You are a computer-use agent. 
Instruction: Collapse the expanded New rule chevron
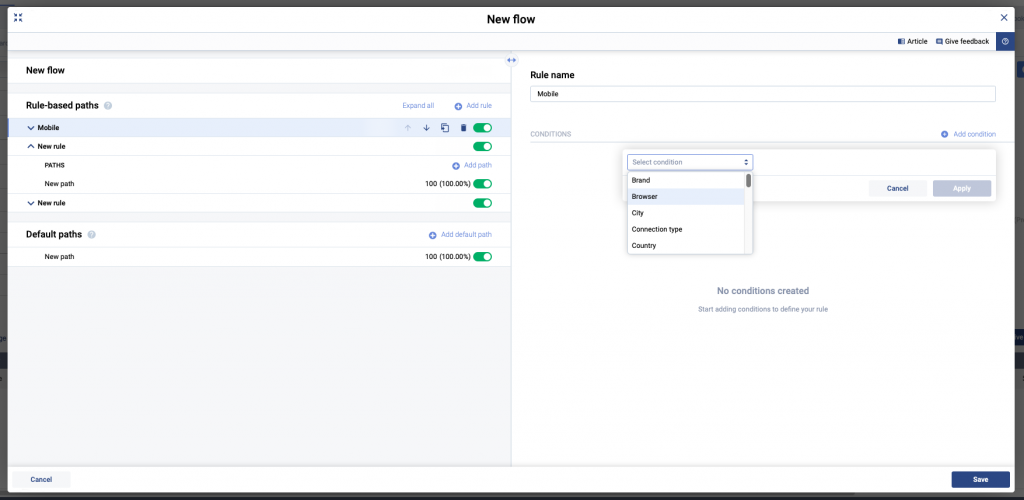pyautogui.click(x=31, y=147)
